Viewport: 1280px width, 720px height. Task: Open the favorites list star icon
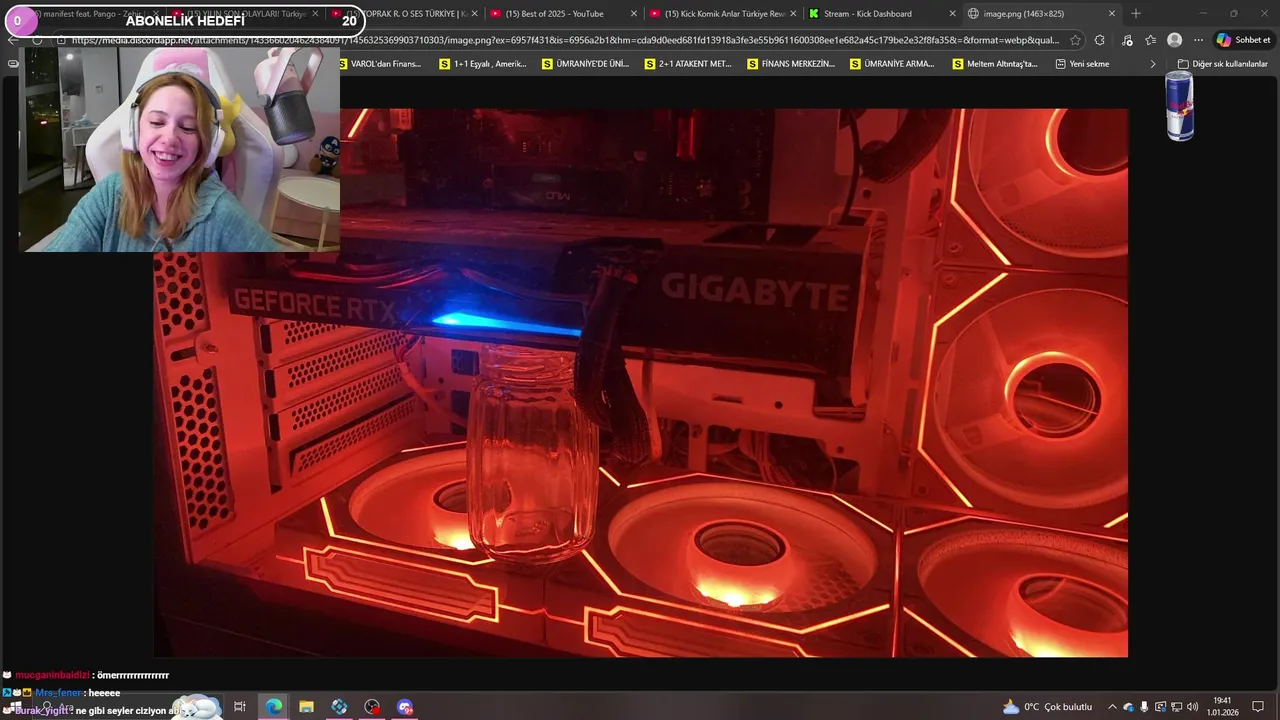pos(1150,40)
